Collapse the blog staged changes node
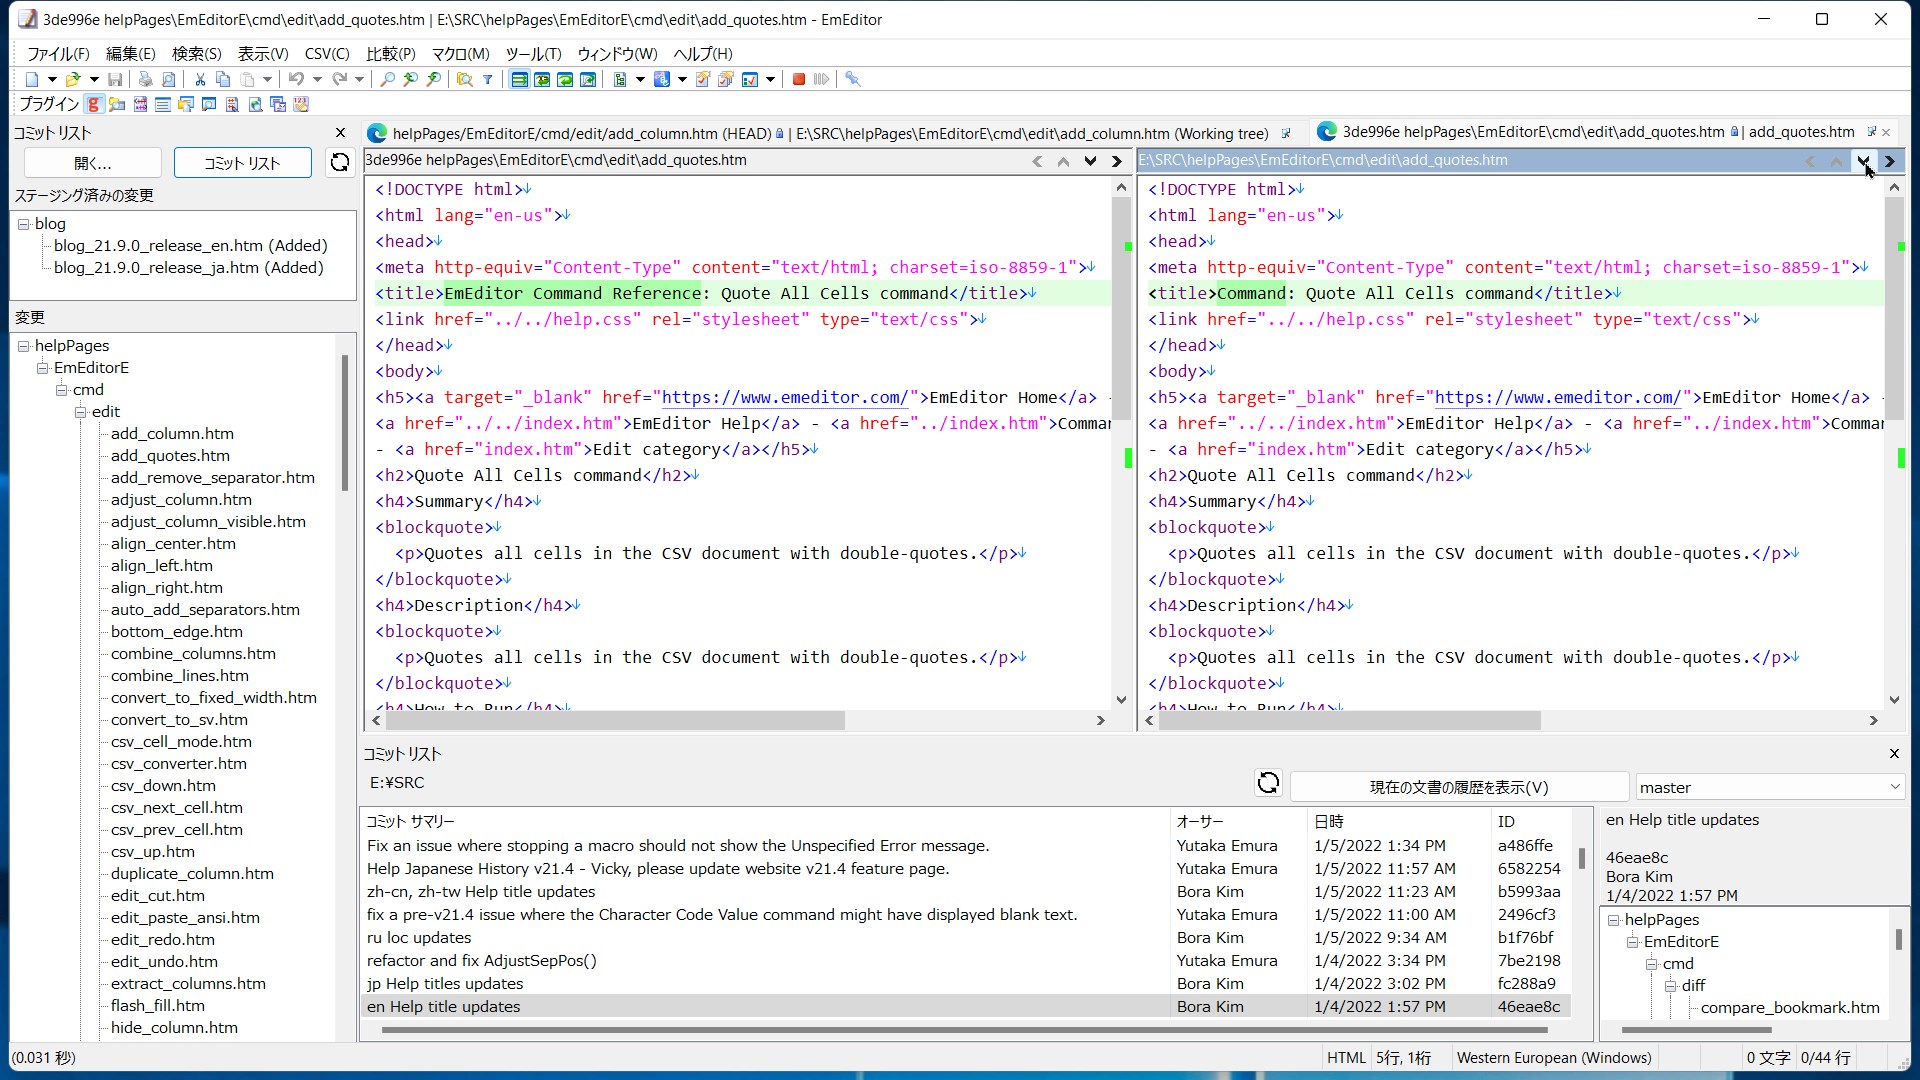Image resolution: width=1920 pixels, height=1080 pixels. pyautogui.click(x=23, y=224)
